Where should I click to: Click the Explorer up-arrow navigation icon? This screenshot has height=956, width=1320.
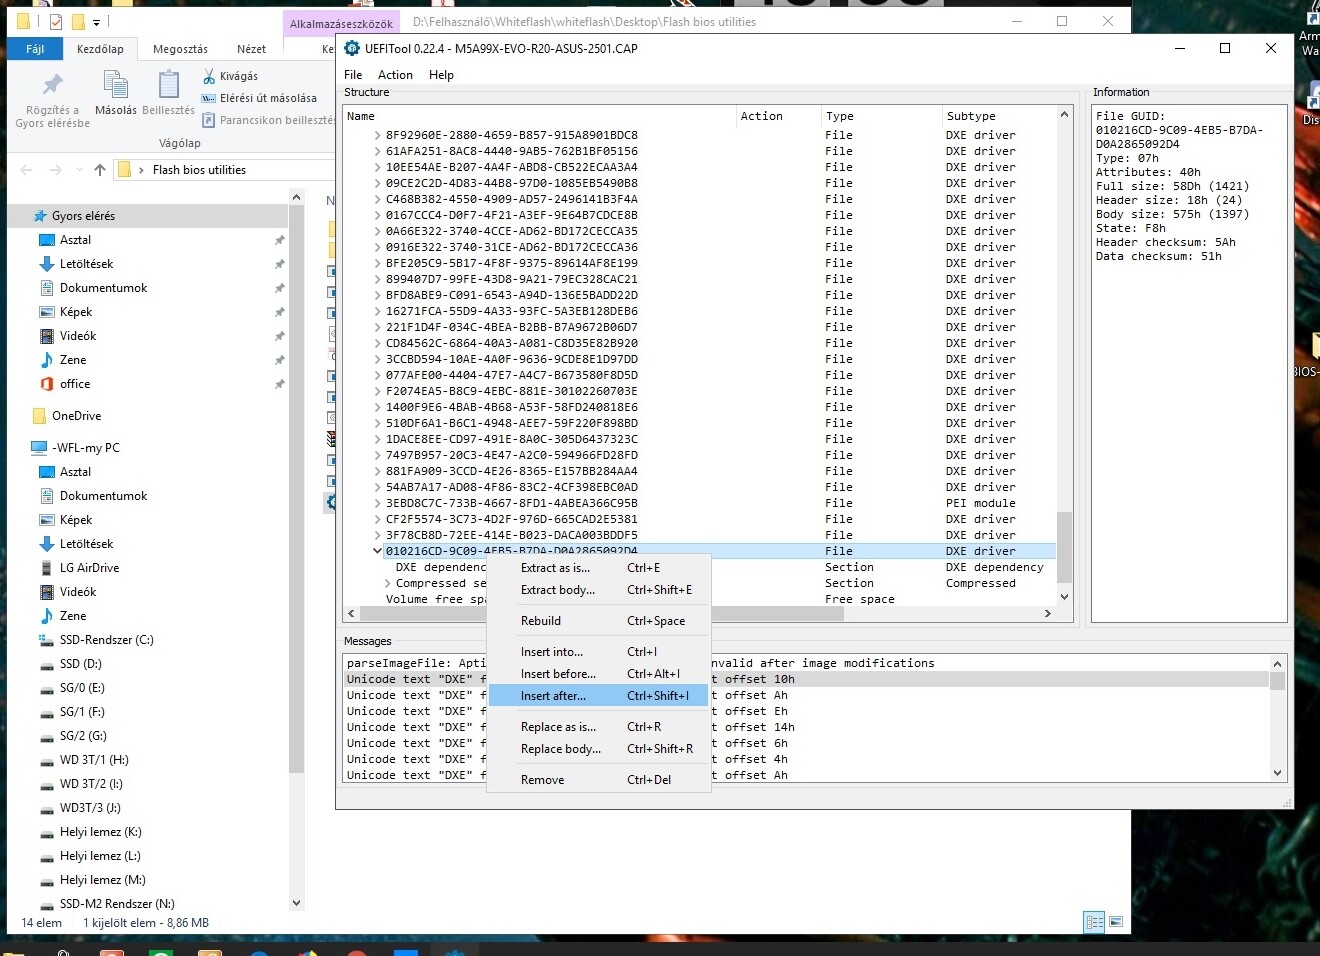click(x=100, y=170)
